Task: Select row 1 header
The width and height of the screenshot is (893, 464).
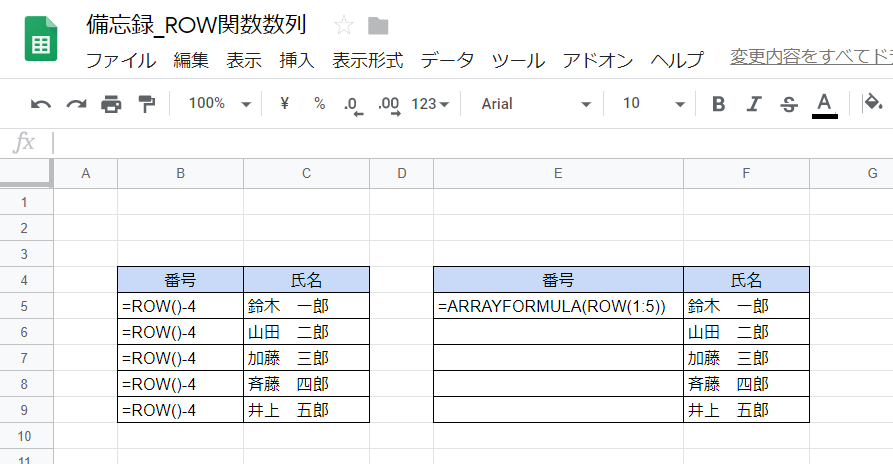Action: pyautogui.click(x=26, y=202)
